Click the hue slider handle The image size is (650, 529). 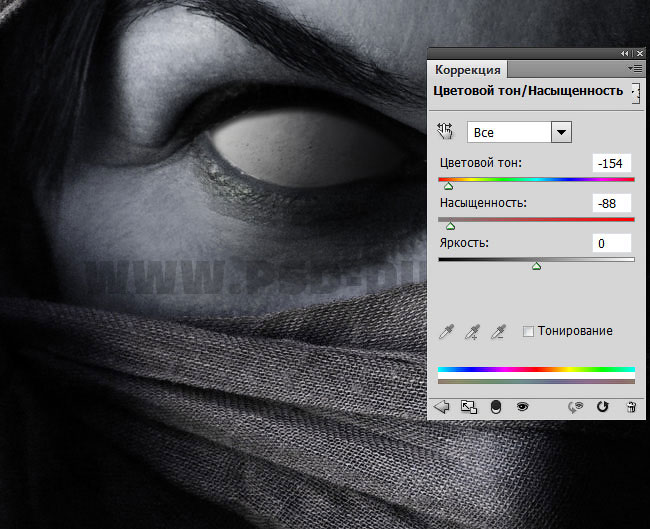[x=449, y=187]
